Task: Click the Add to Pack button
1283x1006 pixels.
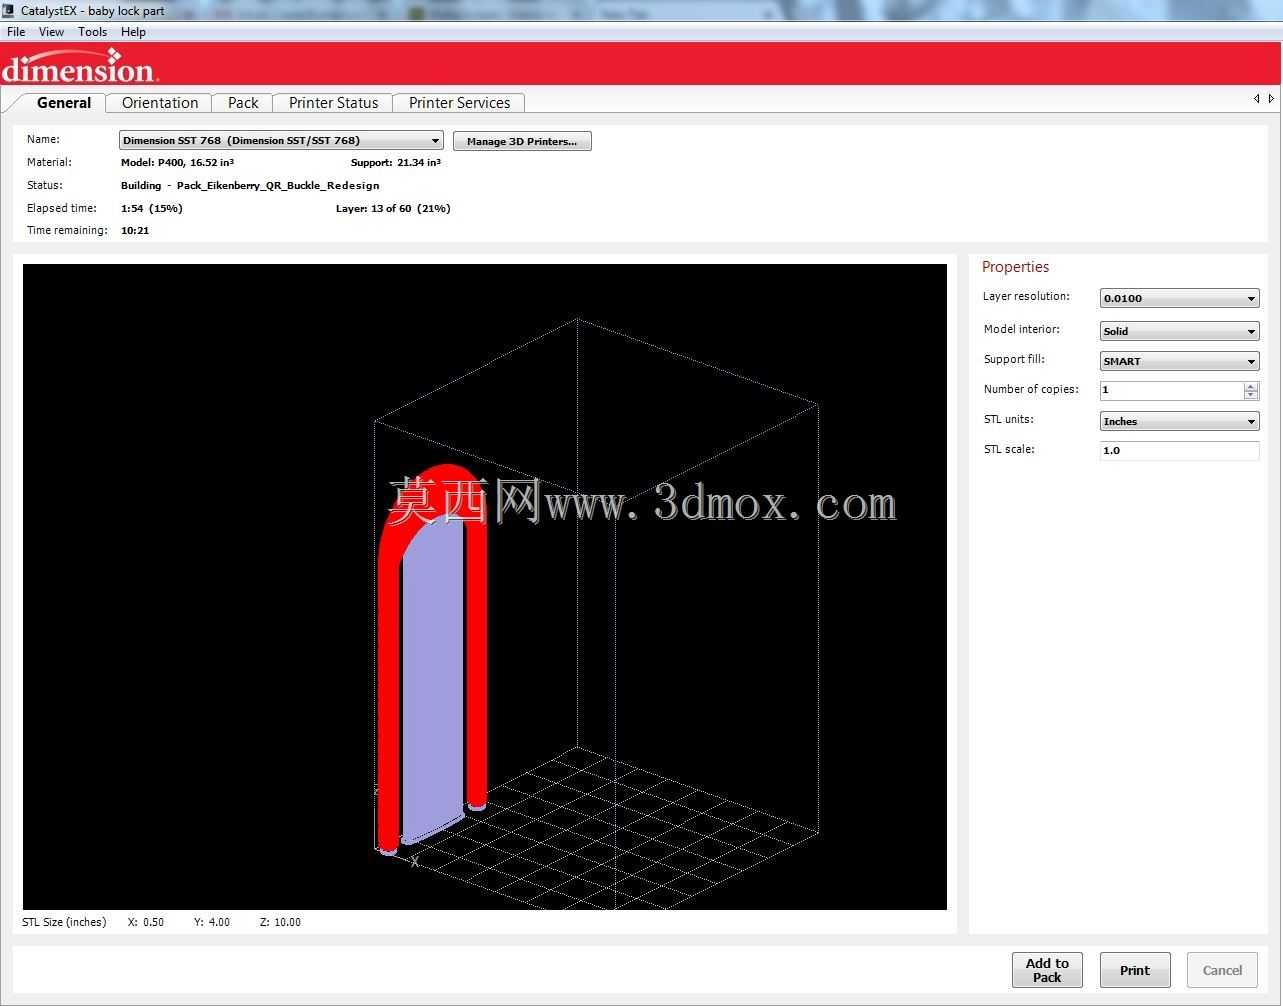Action: 1047,970
